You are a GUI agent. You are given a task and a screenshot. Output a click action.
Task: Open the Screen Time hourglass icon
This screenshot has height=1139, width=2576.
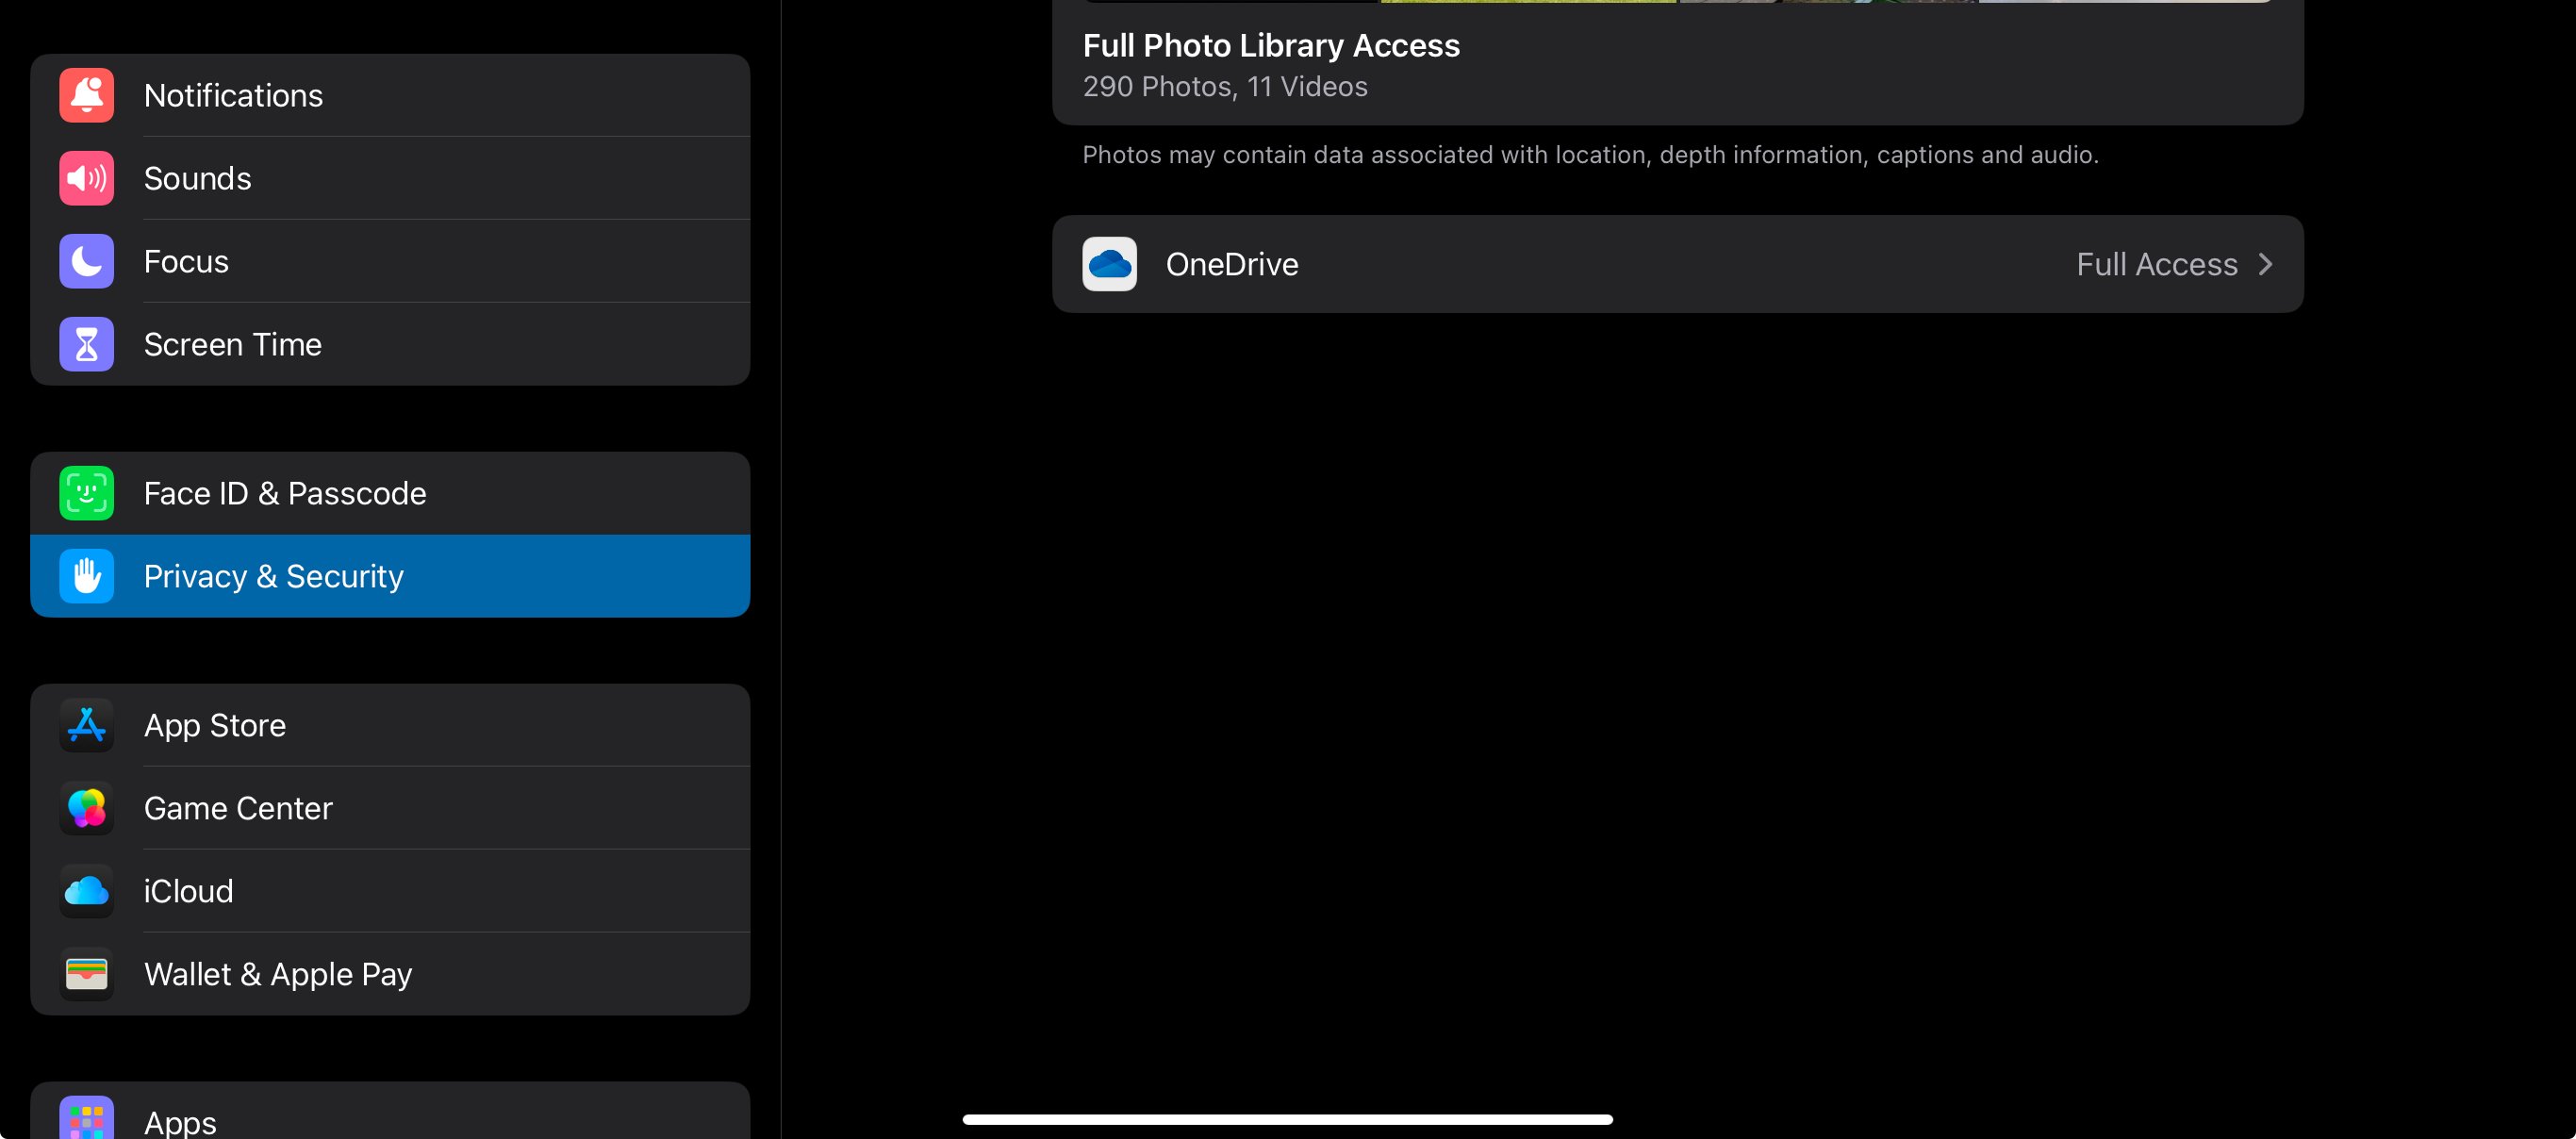(x=86, y=344)
